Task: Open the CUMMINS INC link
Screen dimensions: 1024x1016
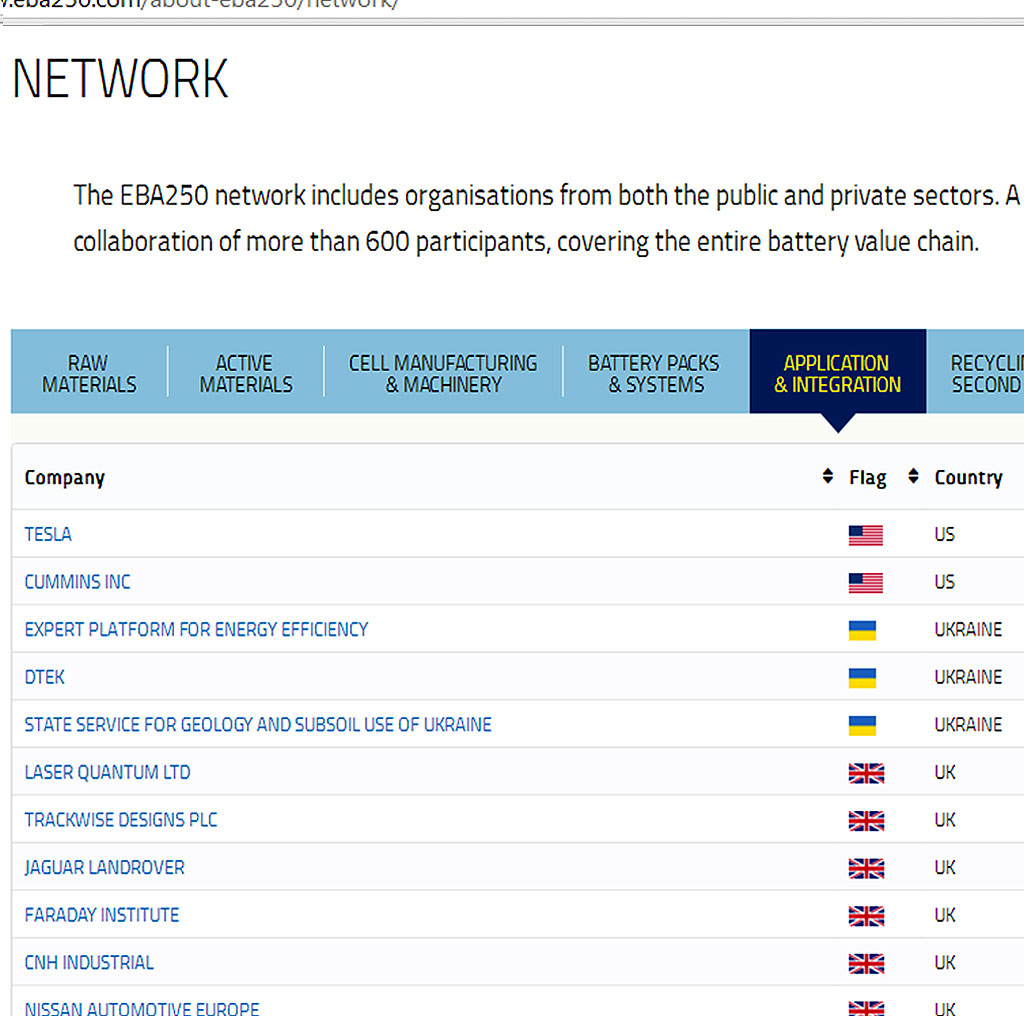Action: [78, 582]
